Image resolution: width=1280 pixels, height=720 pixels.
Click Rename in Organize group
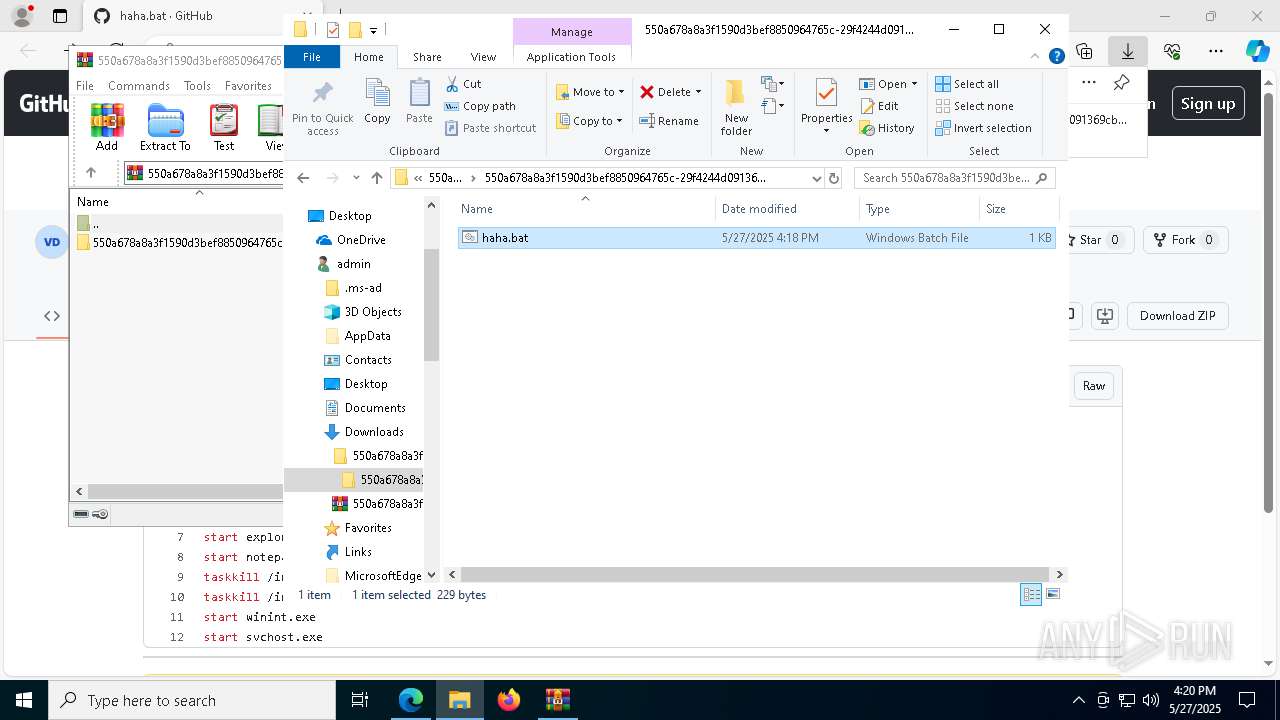tap(669, 121)
